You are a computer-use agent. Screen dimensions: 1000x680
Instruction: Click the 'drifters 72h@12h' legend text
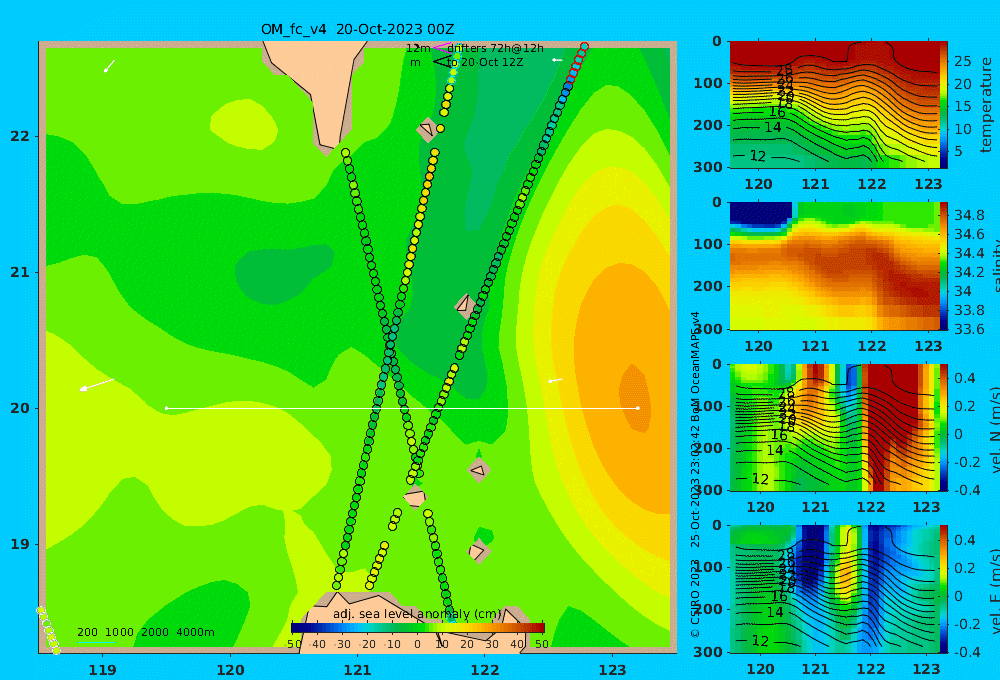[x=496, y=48]
